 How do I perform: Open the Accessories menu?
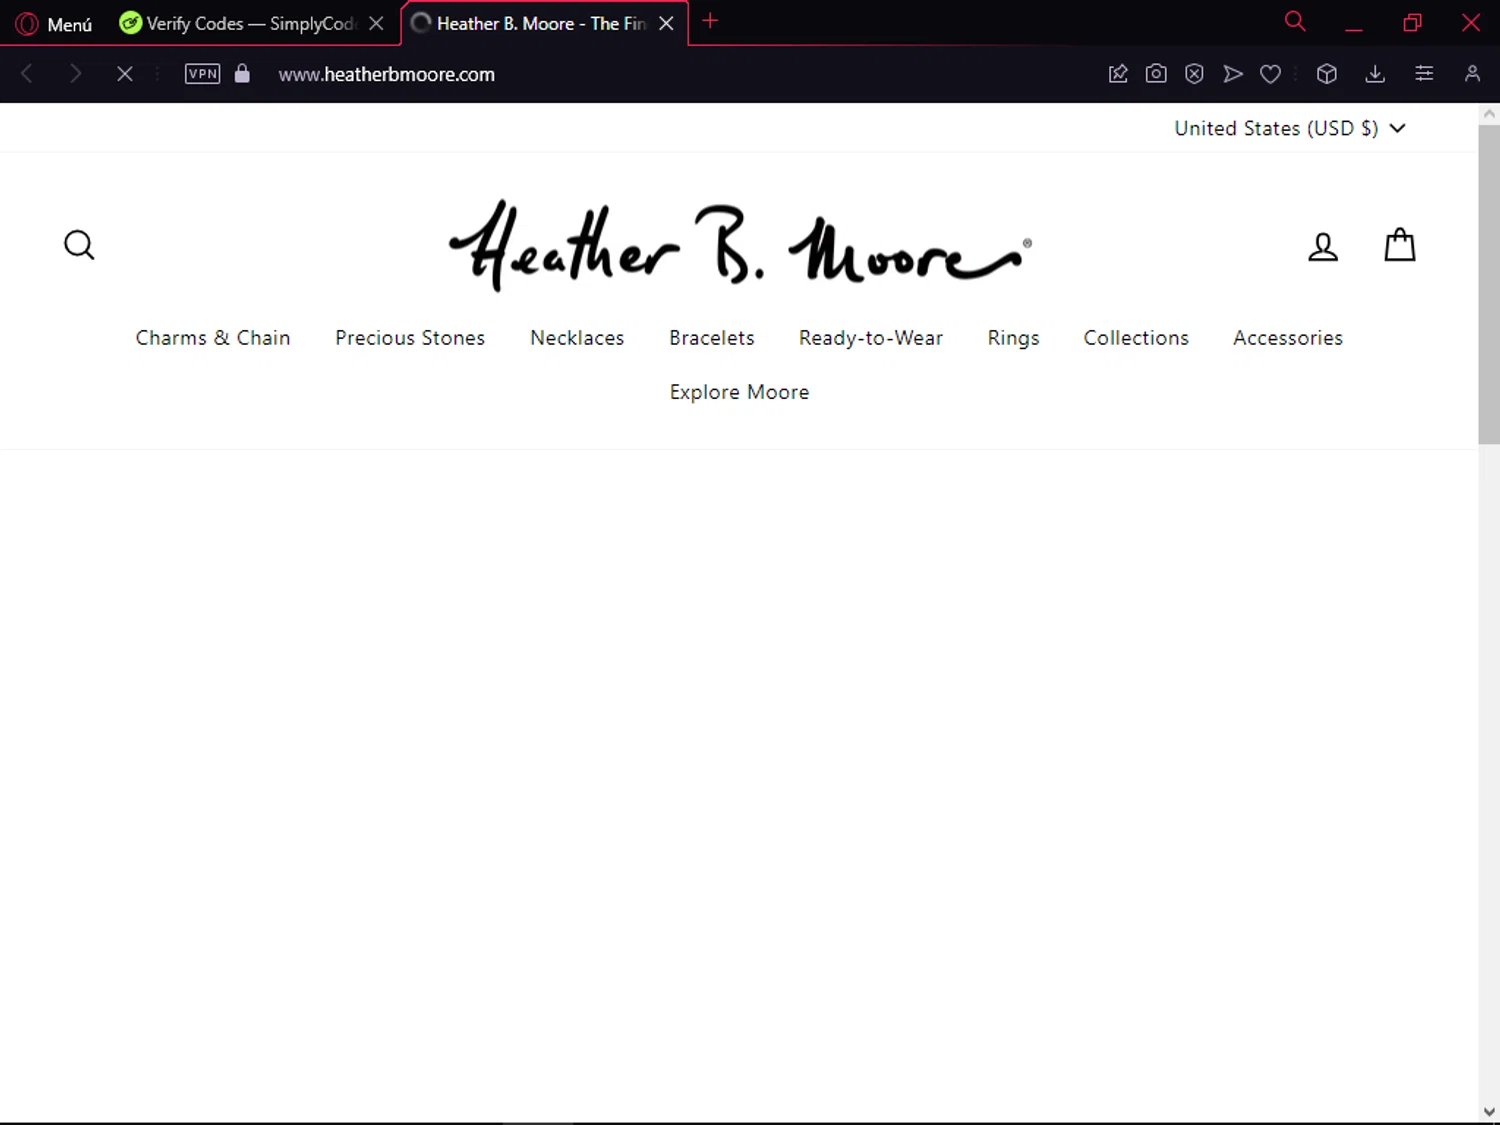1288,338
